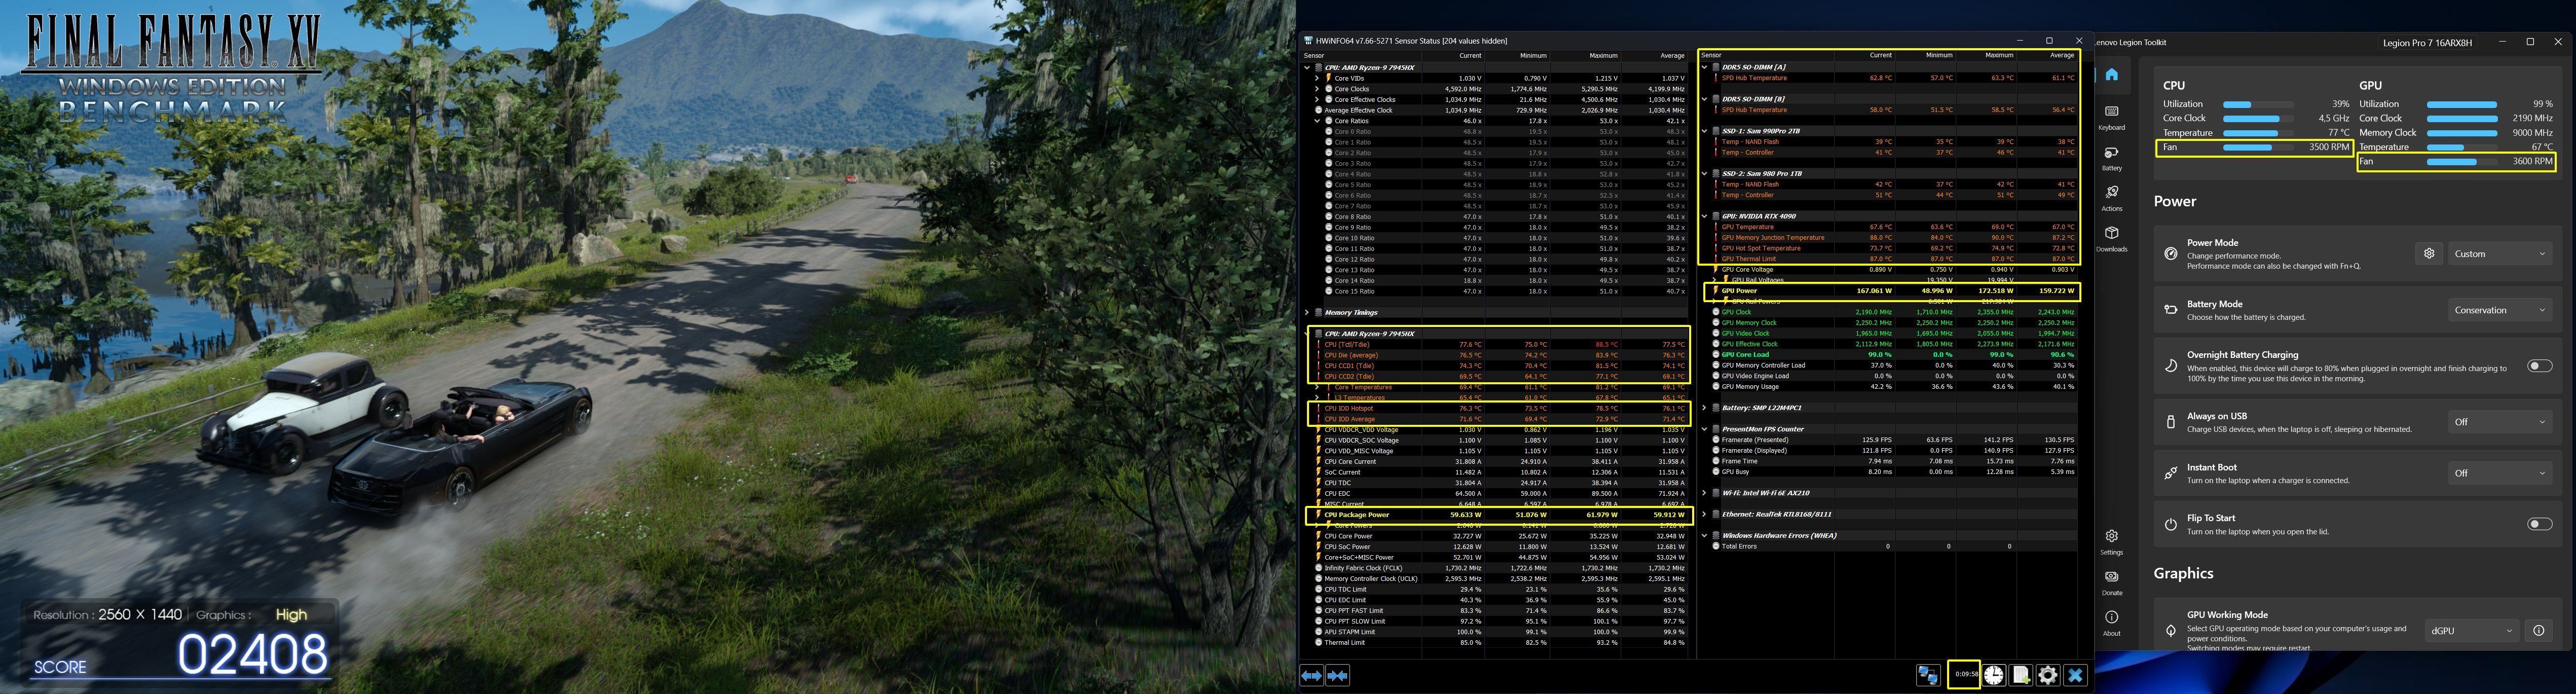This screenshot has height=694, width=2576.
Task: Open Actions page in Legion Toolkit sidebar
Action: tap(2112, 198)
